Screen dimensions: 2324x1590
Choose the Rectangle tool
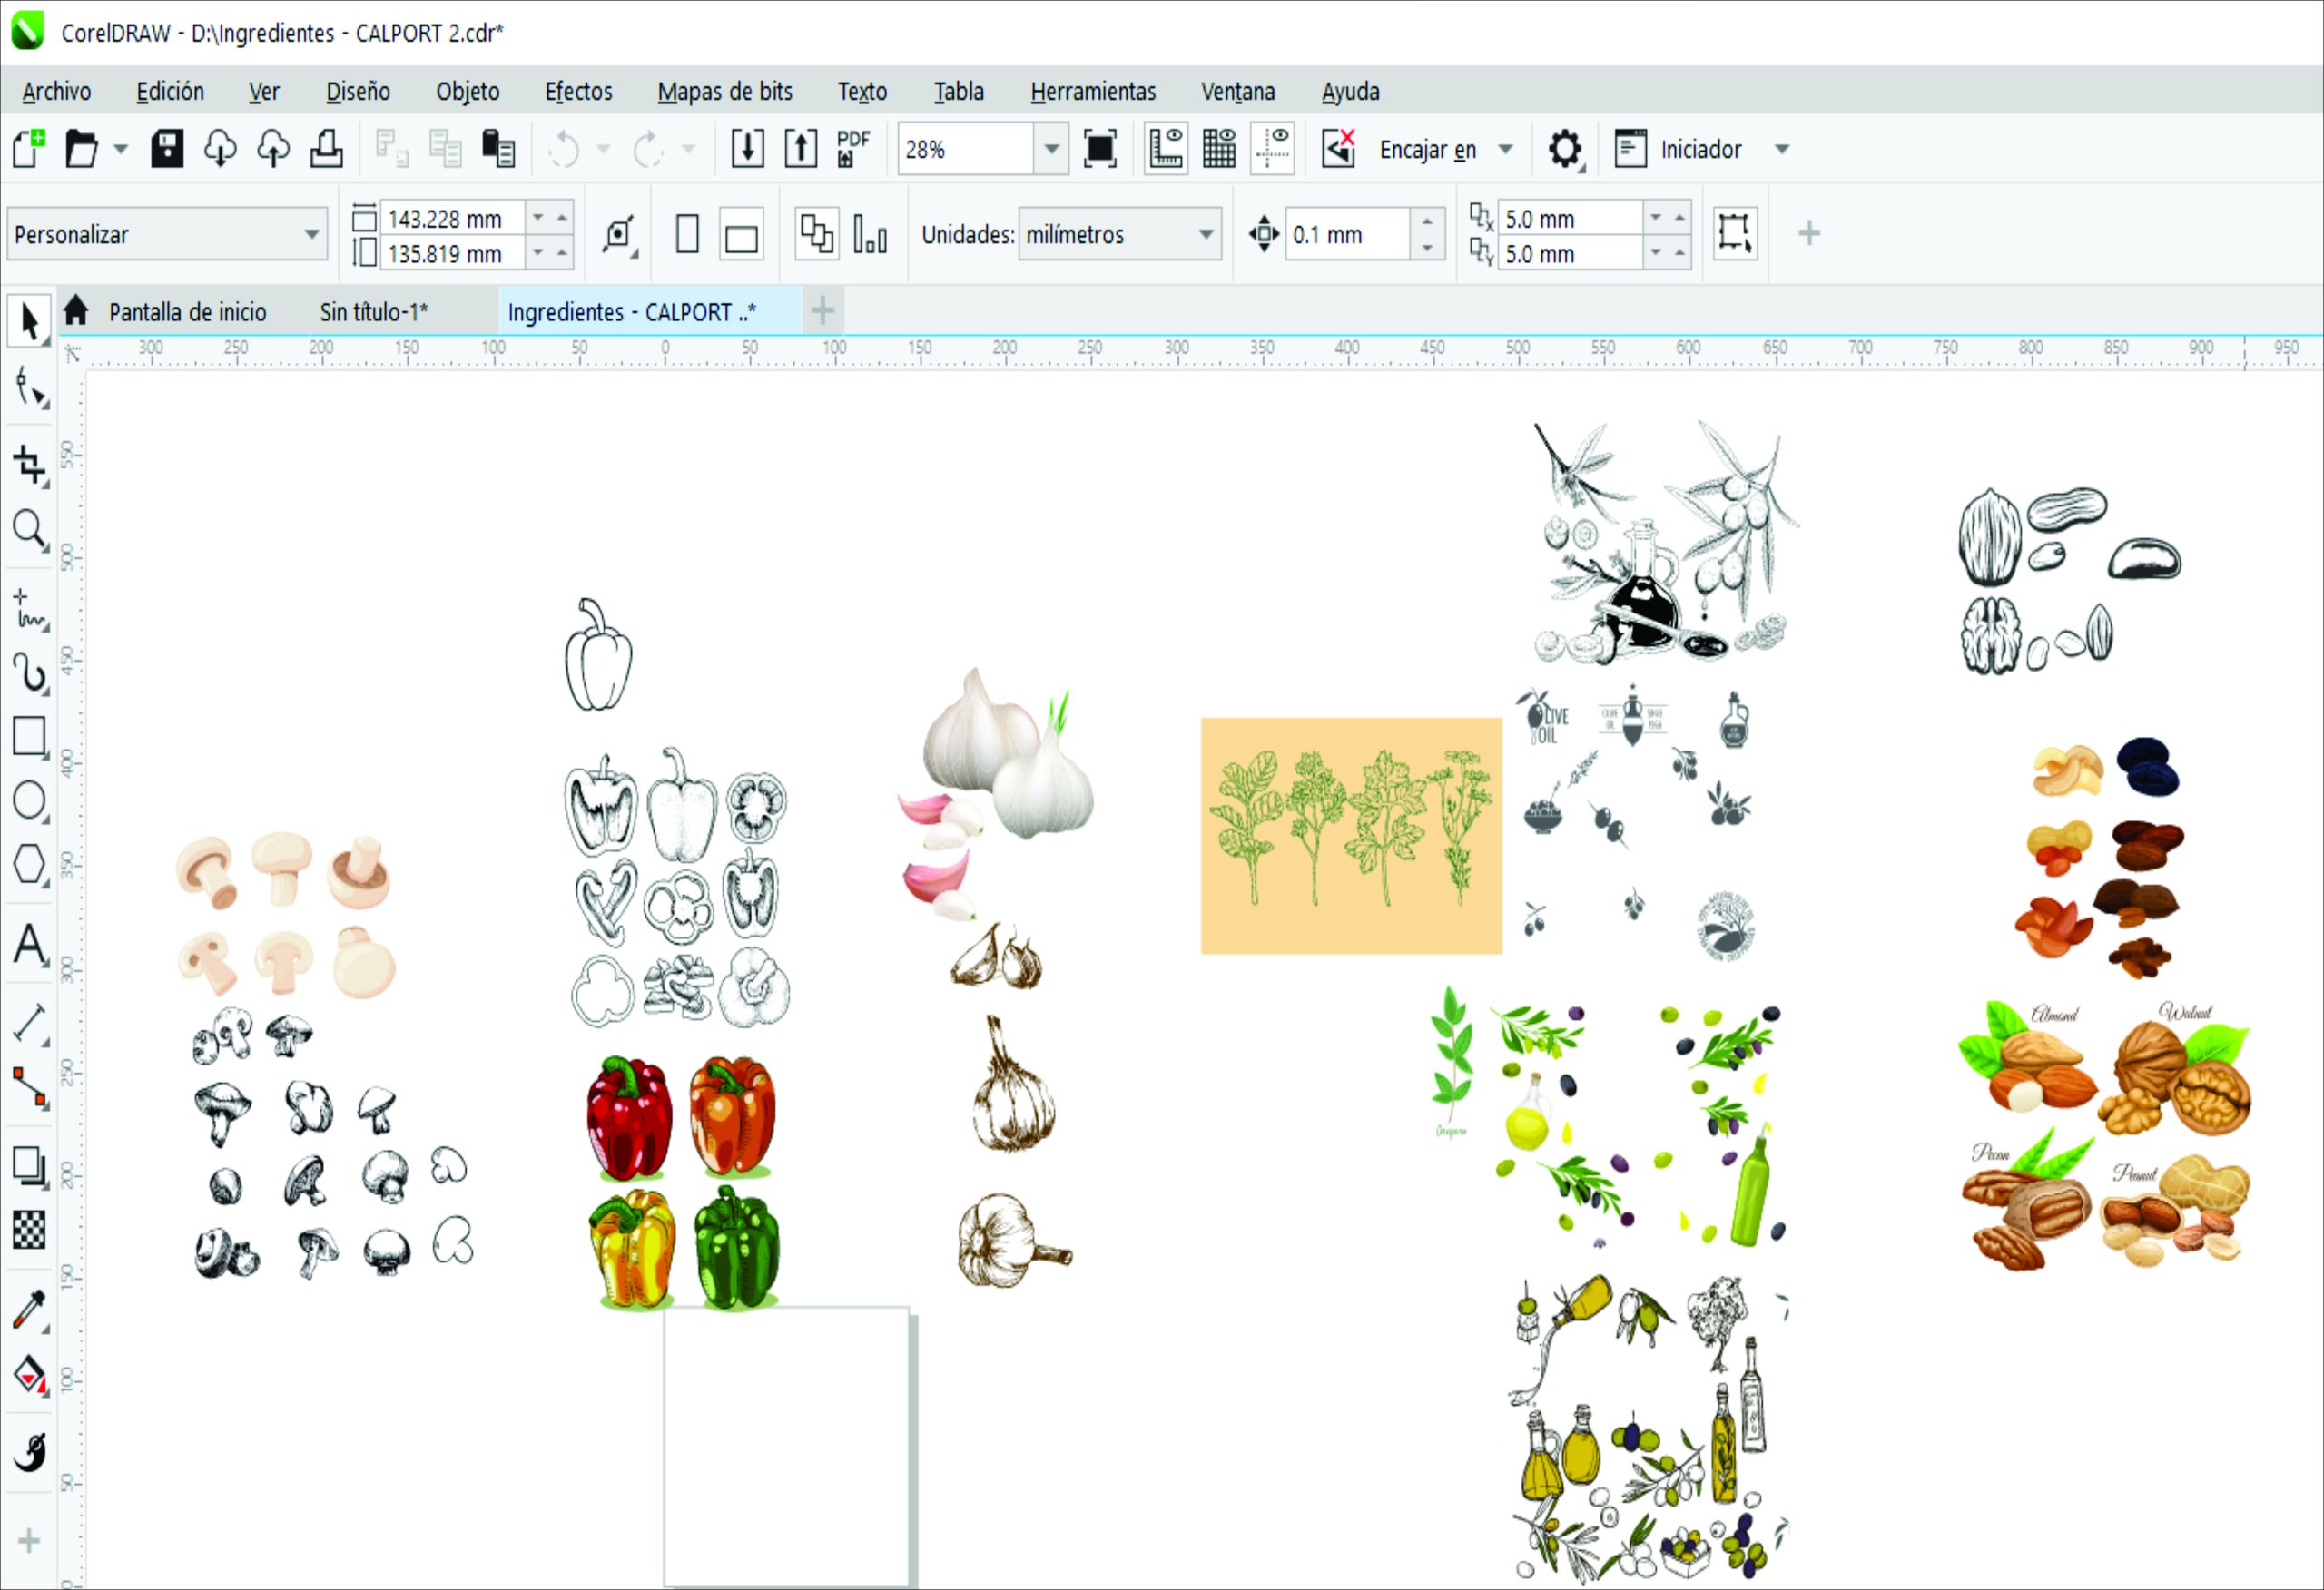pyautogui.click(x=29, y=737)
